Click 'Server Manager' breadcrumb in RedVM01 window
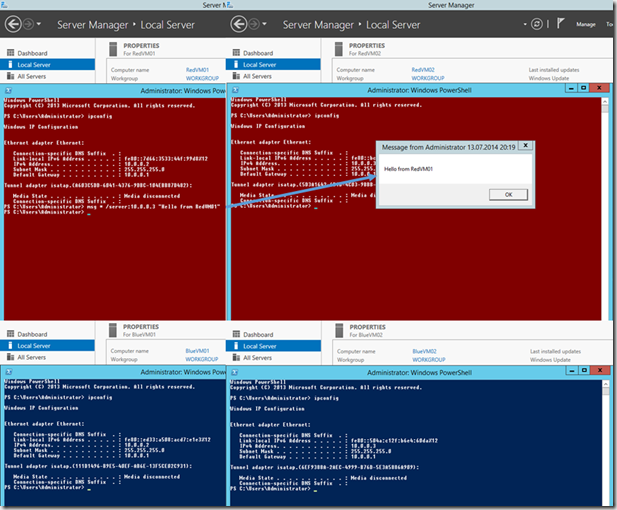This screenshot has width=617, height=510. [92, 25]
